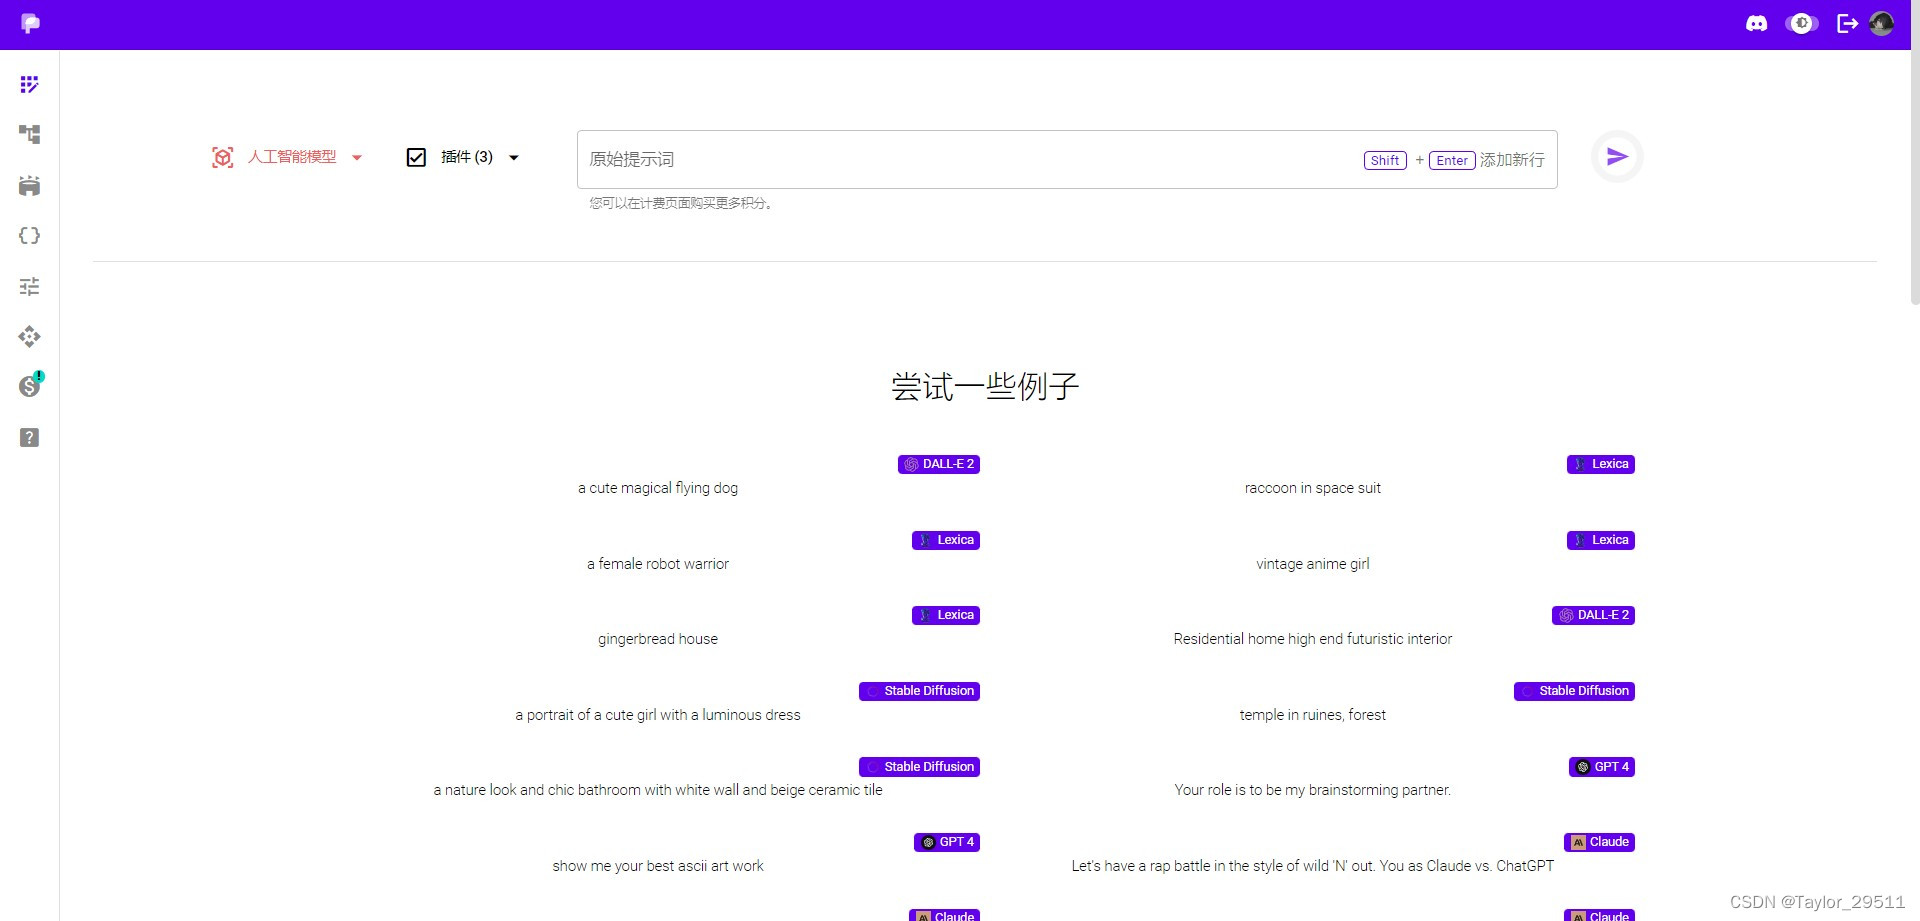Open the help question mark sidebar icon

(29, 437)
